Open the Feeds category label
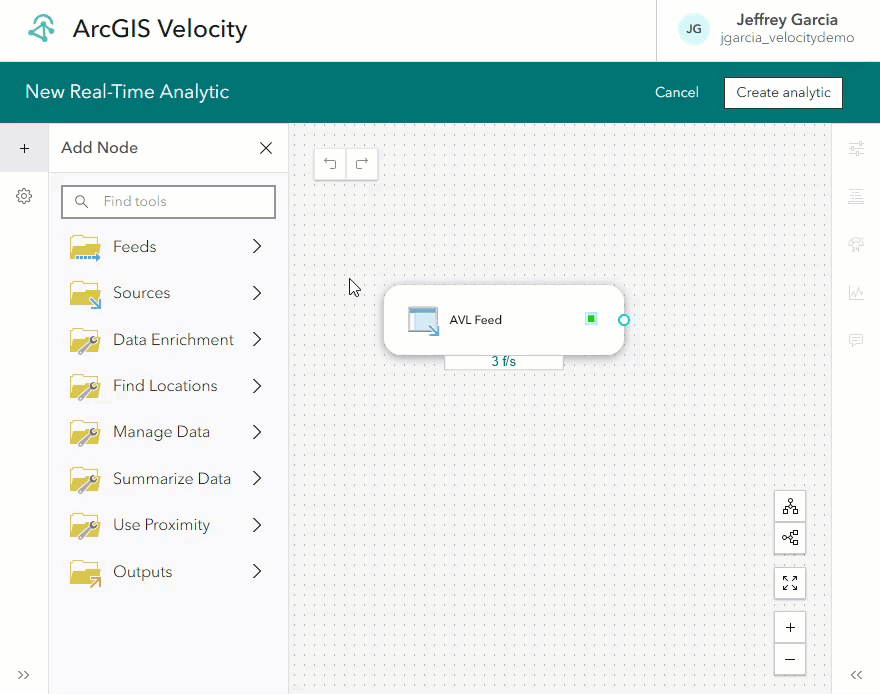The image size is (880, 694). (x=135, y=247)
